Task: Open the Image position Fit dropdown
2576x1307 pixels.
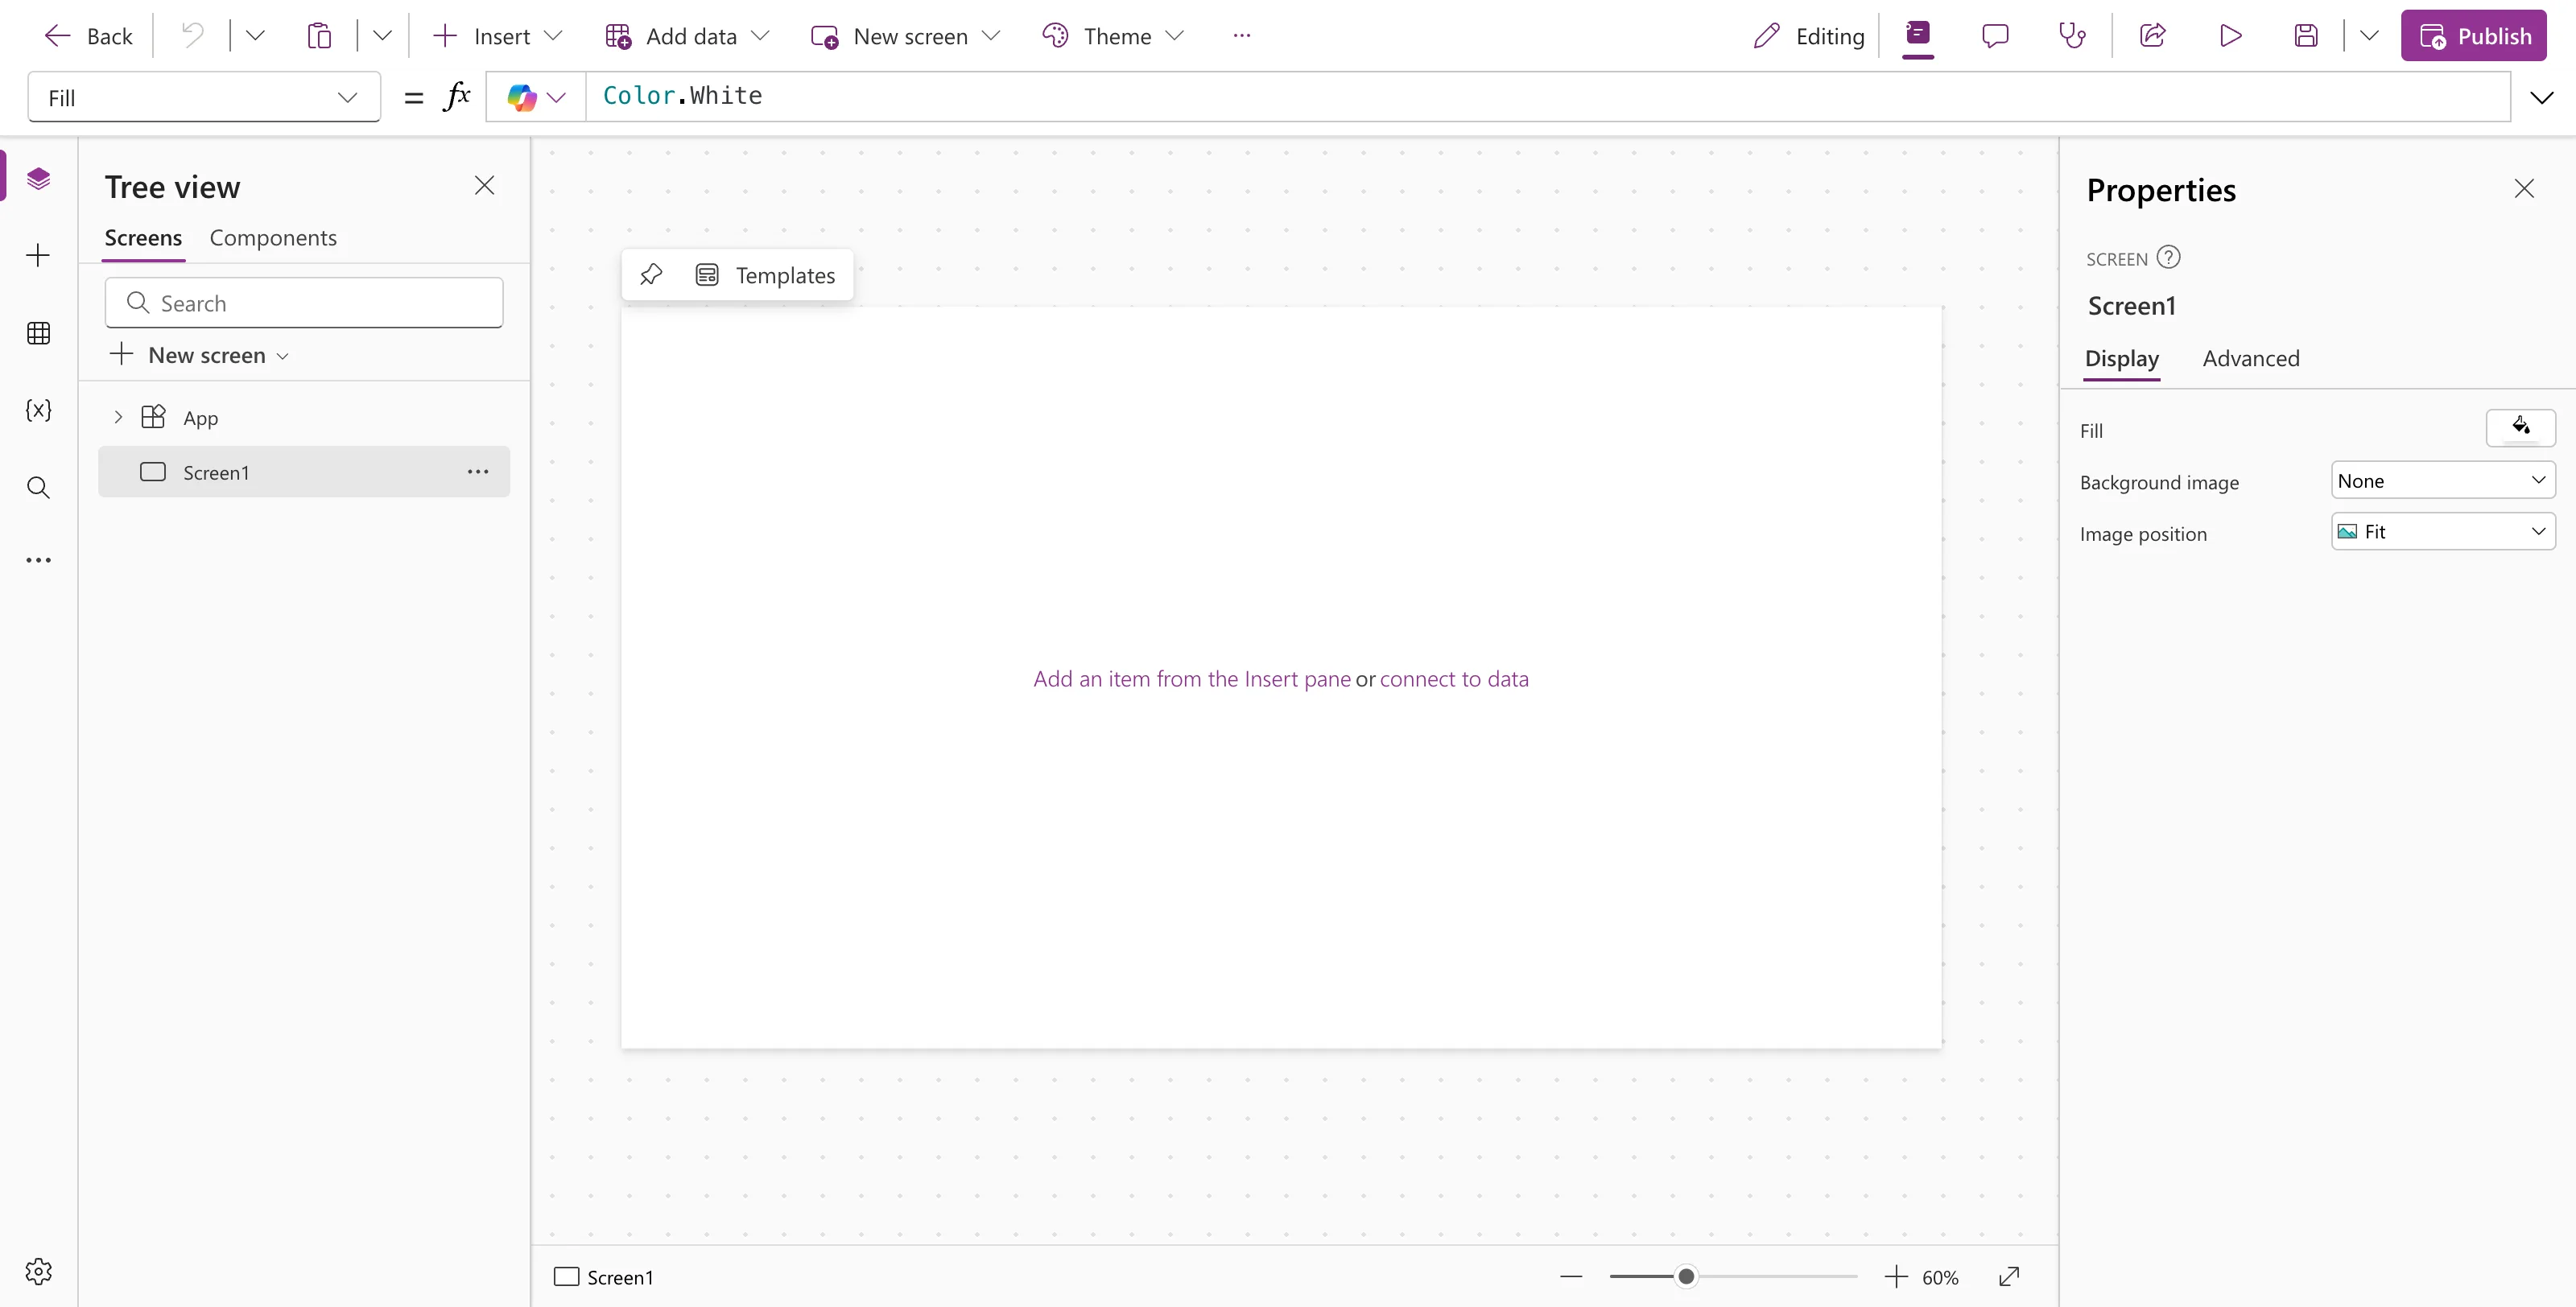Action: [x=2442, y=531]
